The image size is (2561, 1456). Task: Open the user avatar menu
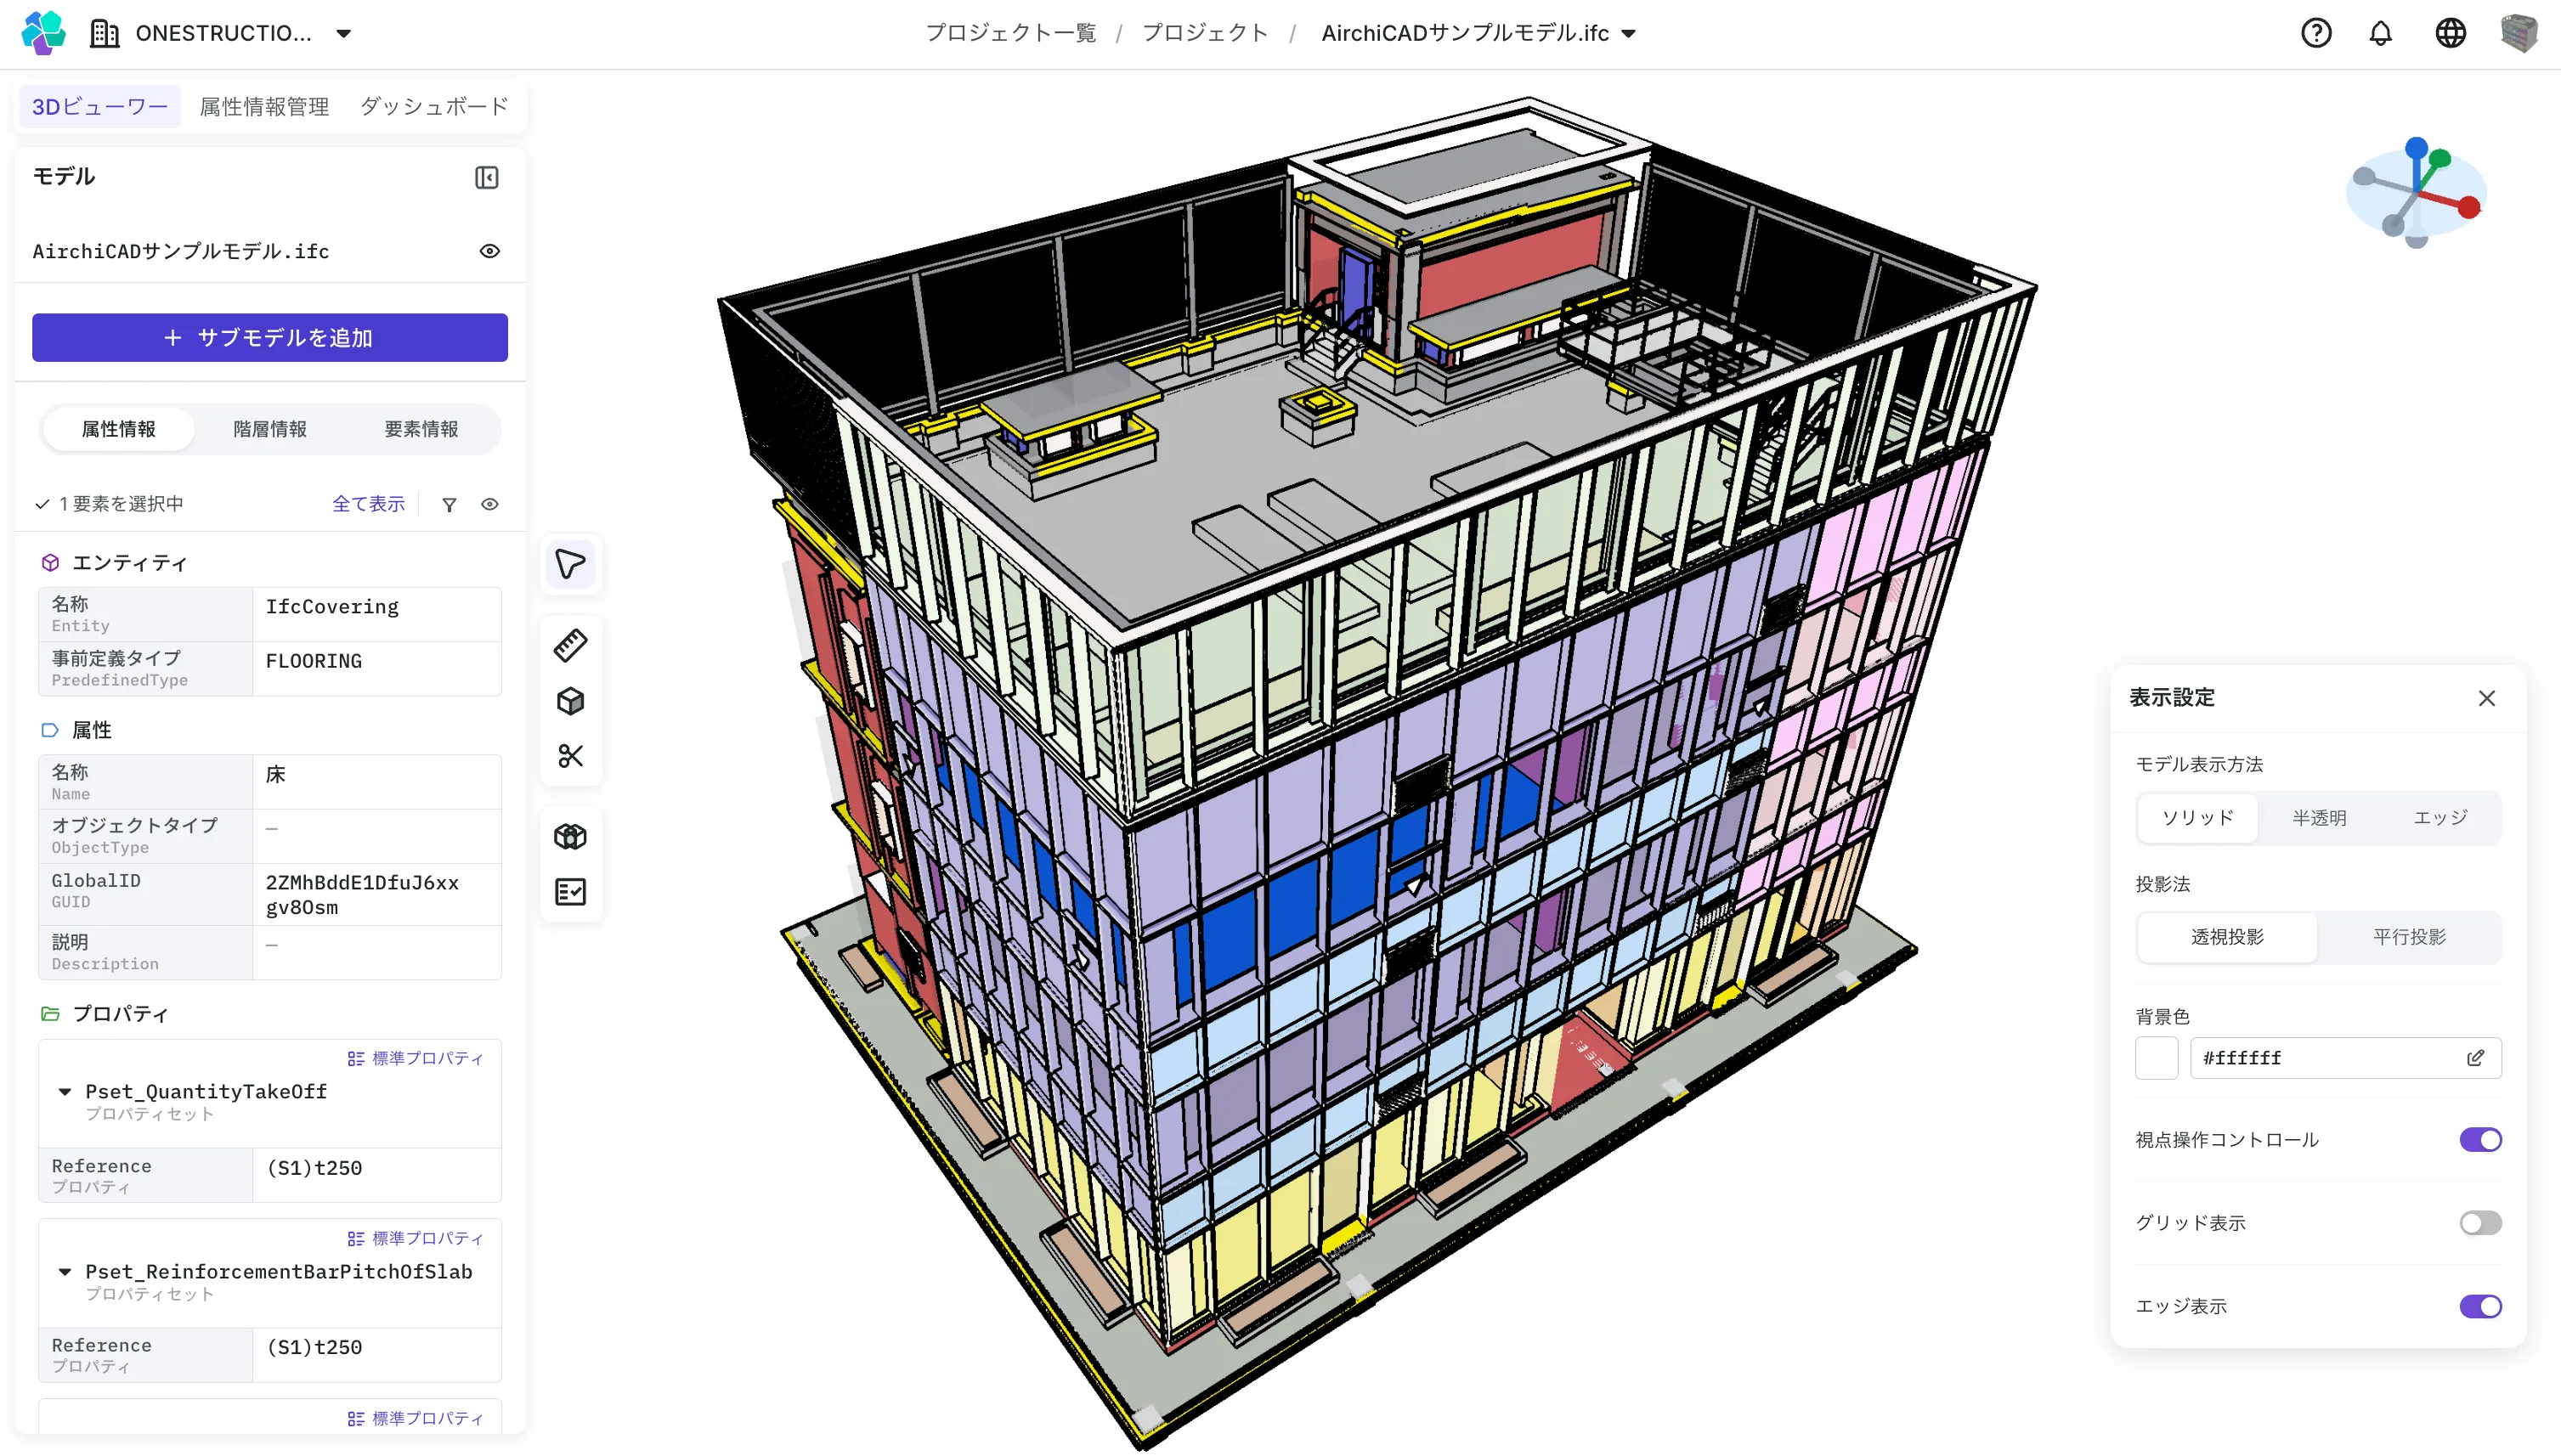(x=2519, y=33)
